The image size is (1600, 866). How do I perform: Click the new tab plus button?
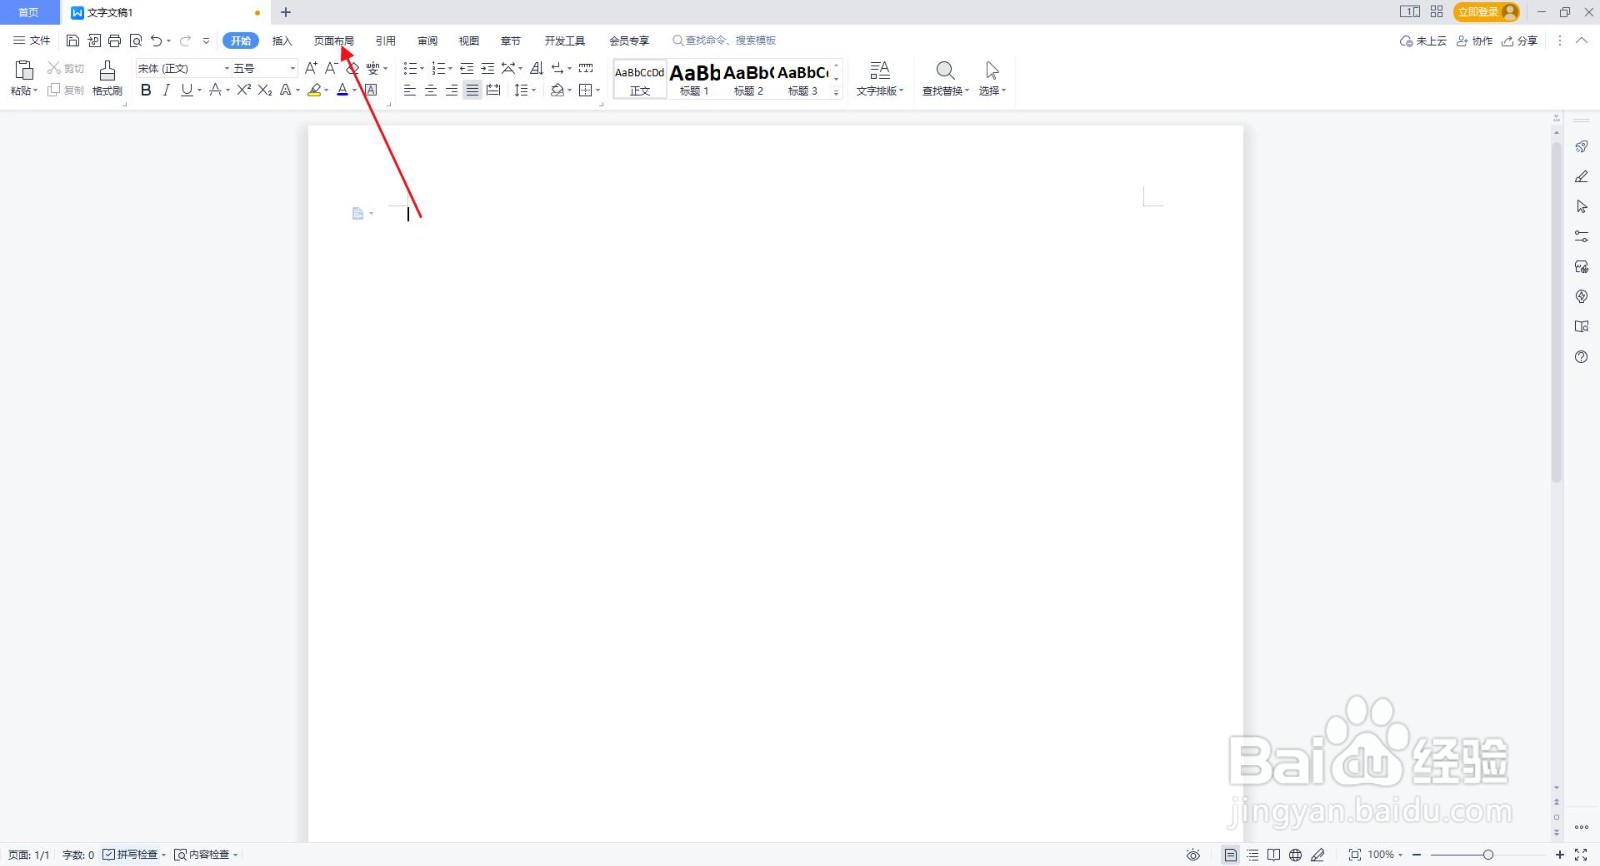(286, 12)
